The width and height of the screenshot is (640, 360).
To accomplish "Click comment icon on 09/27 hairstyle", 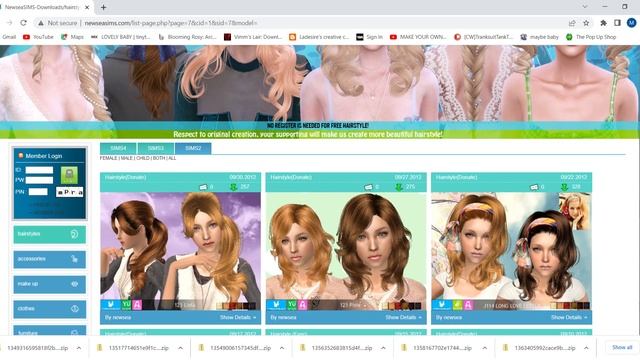I will point(368,187).
